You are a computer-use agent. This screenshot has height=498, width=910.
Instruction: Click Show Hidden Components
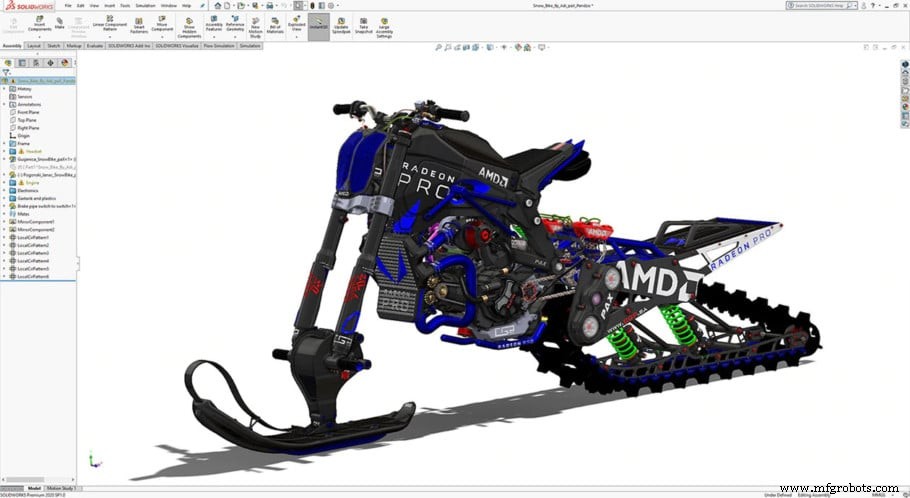(189, 27)
